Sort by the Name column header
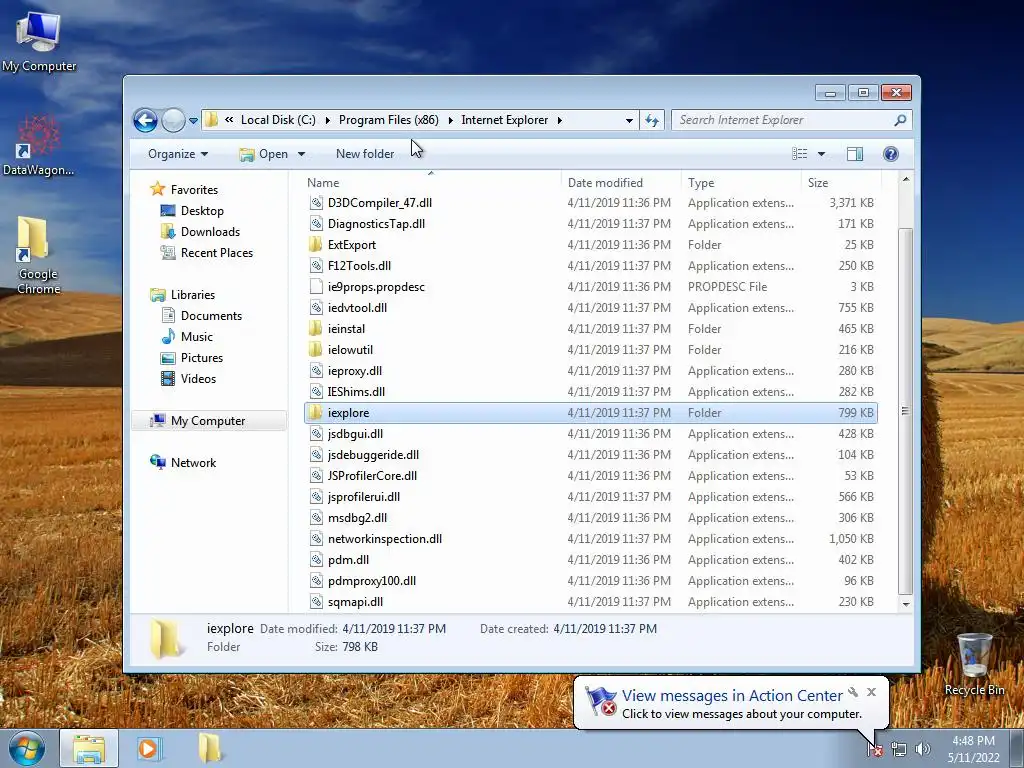The height and width of the screenshot is (768, 1024). tap(430, 183)
